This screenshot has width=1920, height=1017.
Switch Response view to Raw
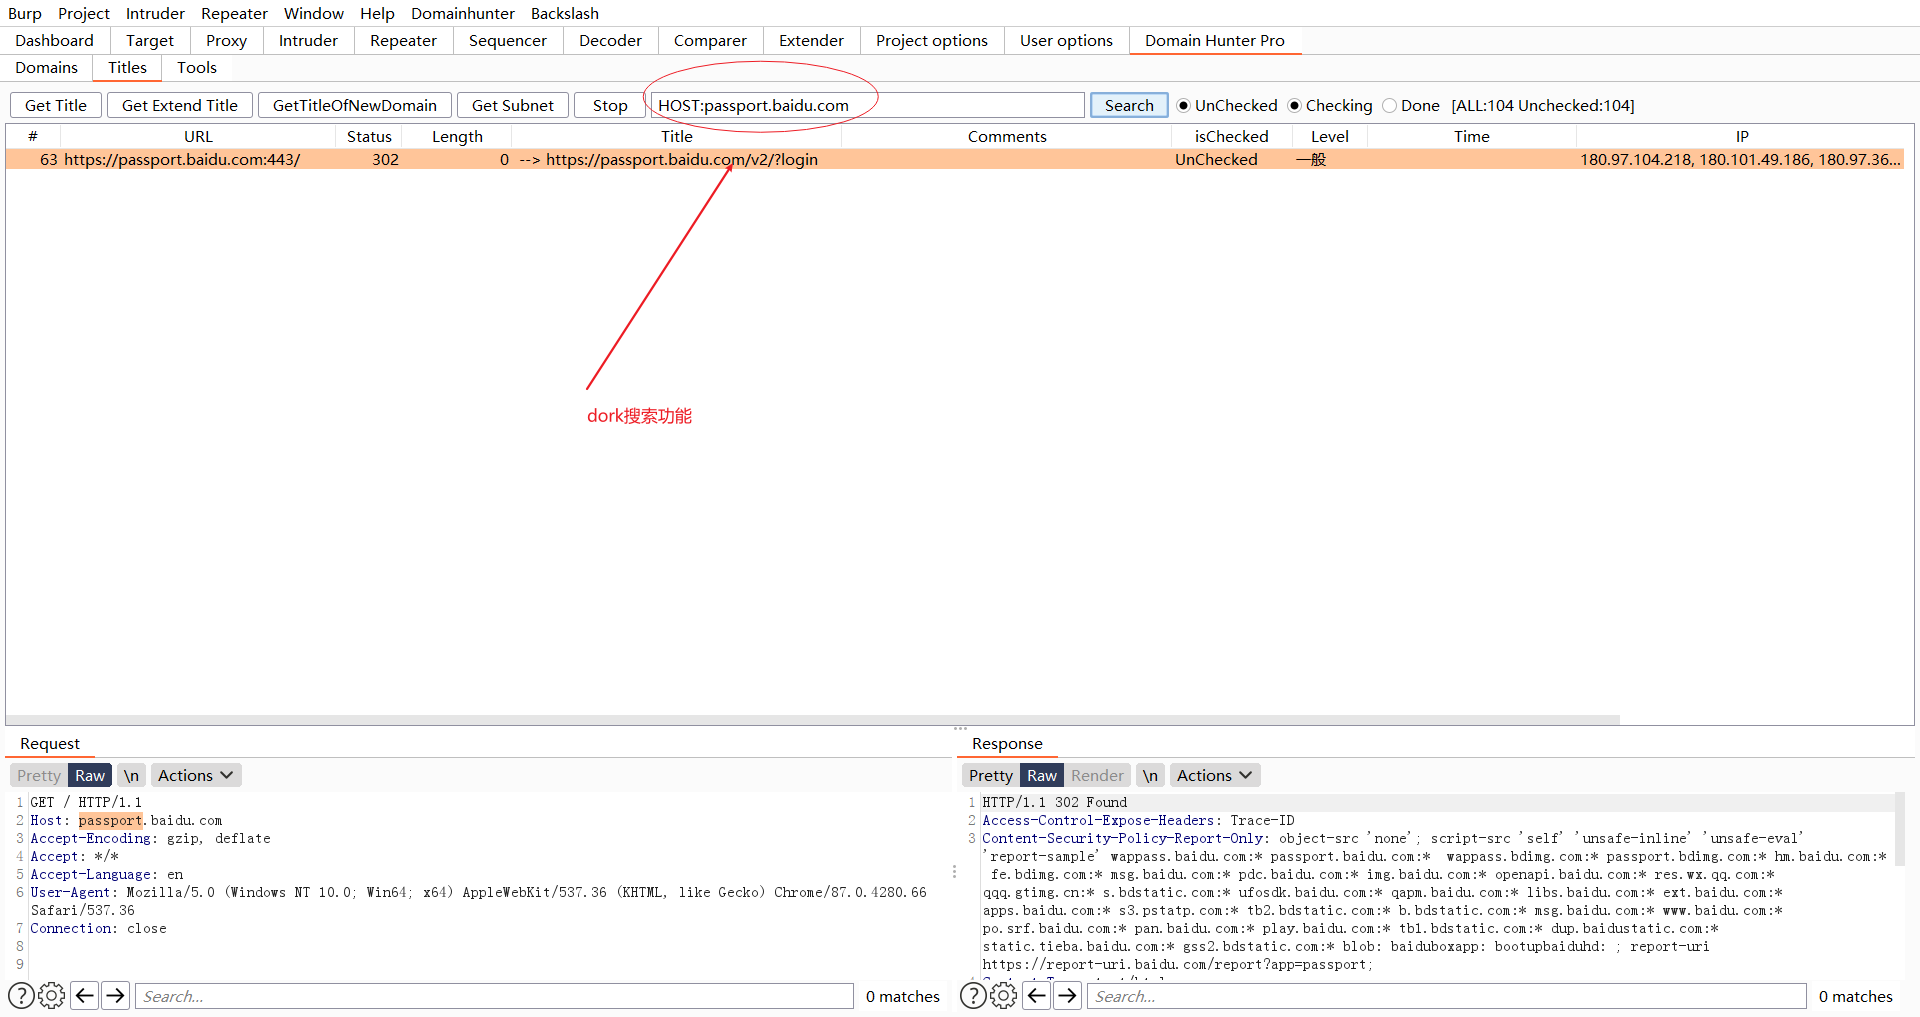[x=1042, y=775]
